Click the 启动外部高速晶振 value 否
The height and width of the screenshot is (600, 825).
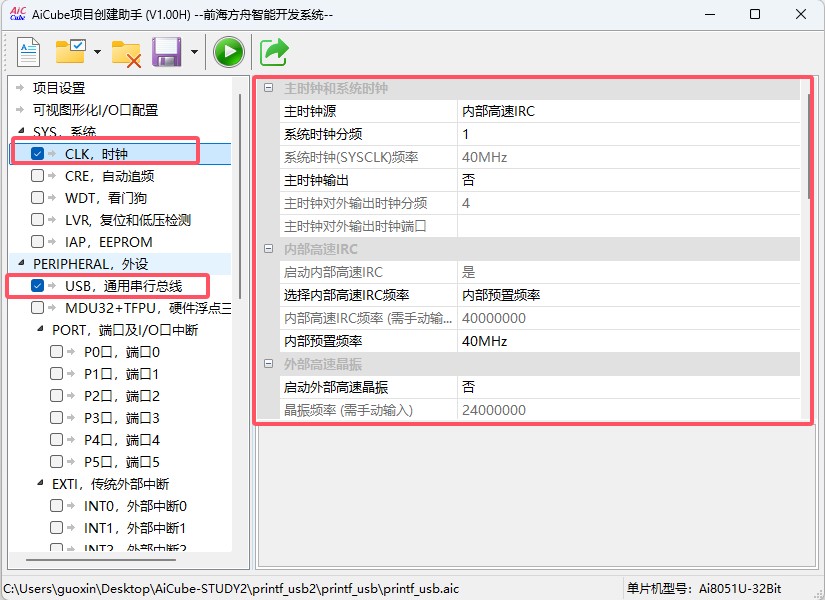click(629, 387)
